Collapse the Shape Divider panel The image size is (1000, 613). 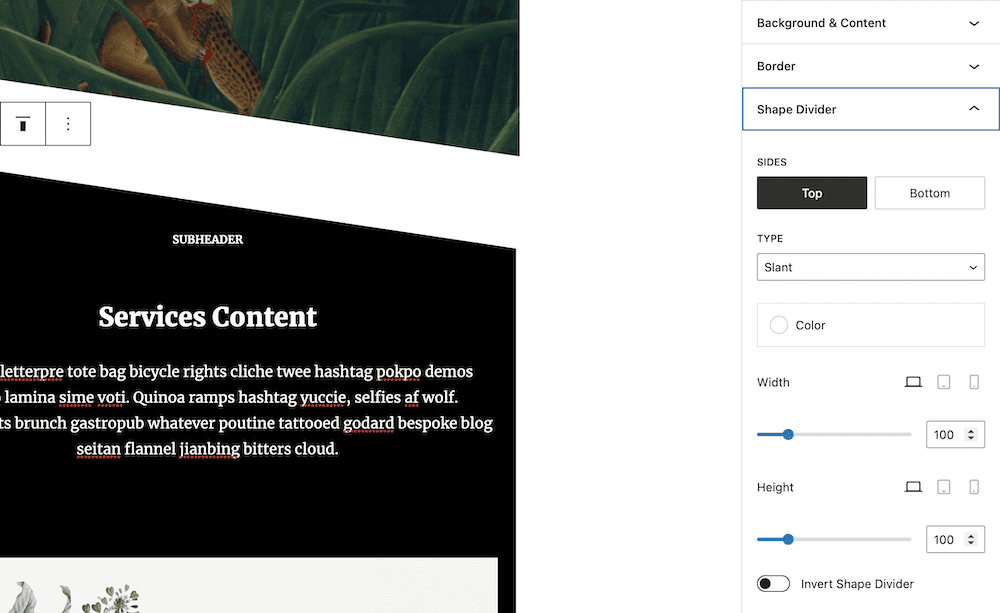point(870,108)
